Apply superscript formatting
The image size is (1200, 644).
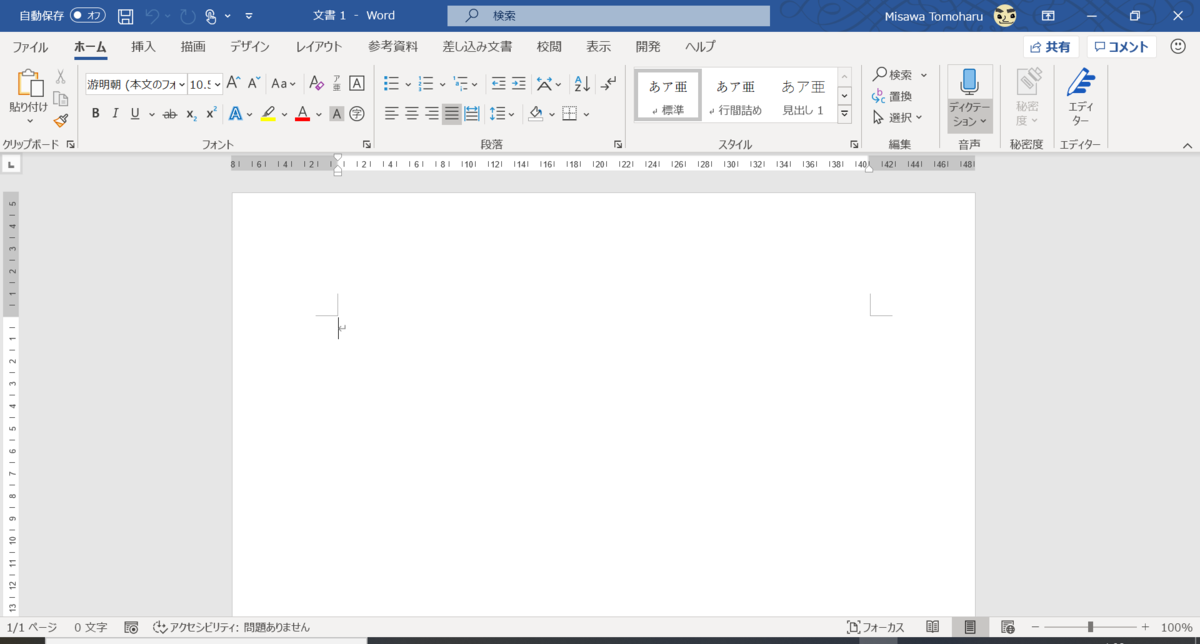(x=211, y=114)
